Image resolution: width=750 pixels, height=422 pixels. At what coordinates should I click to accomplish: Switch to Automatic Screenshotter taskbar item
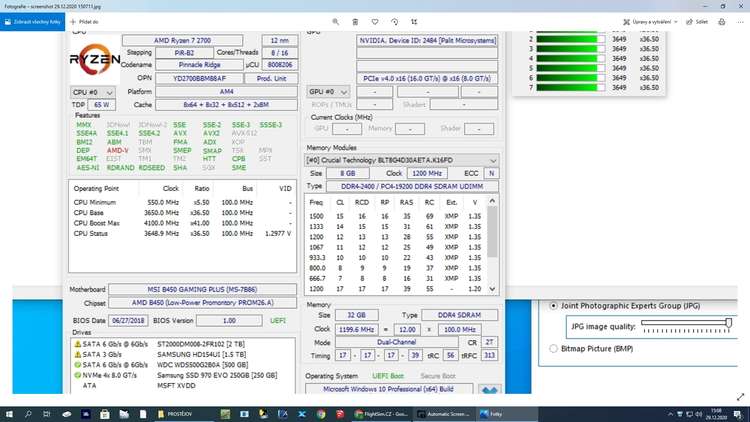(x=445, y=413)
